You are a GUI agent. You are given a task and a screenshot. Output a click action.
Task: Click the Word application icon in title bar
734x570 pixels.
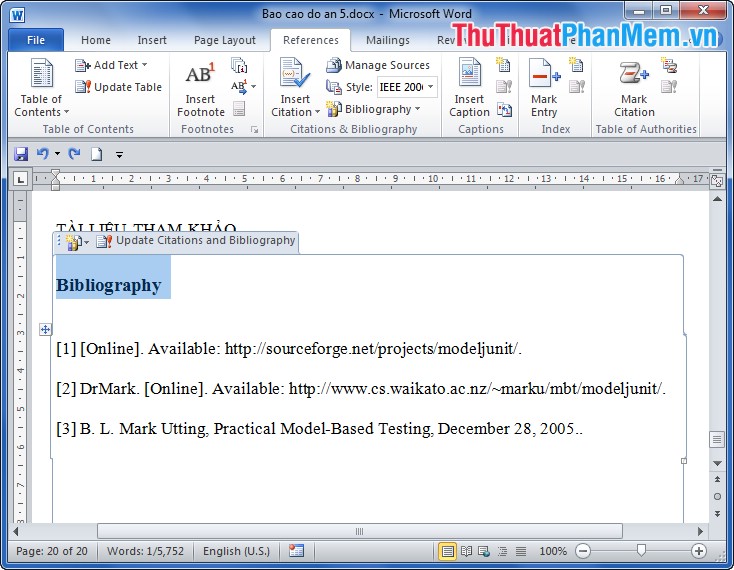(x=17, y=15)
